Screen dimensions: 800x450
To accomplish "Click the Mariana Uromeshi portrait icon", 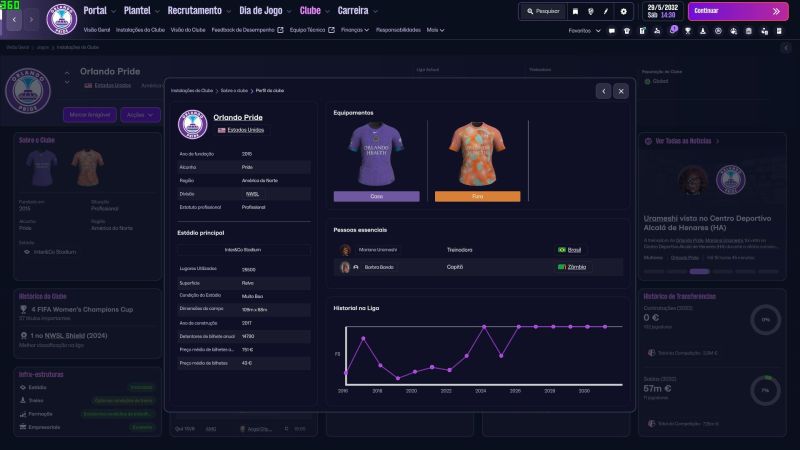I will click(345, 250).
